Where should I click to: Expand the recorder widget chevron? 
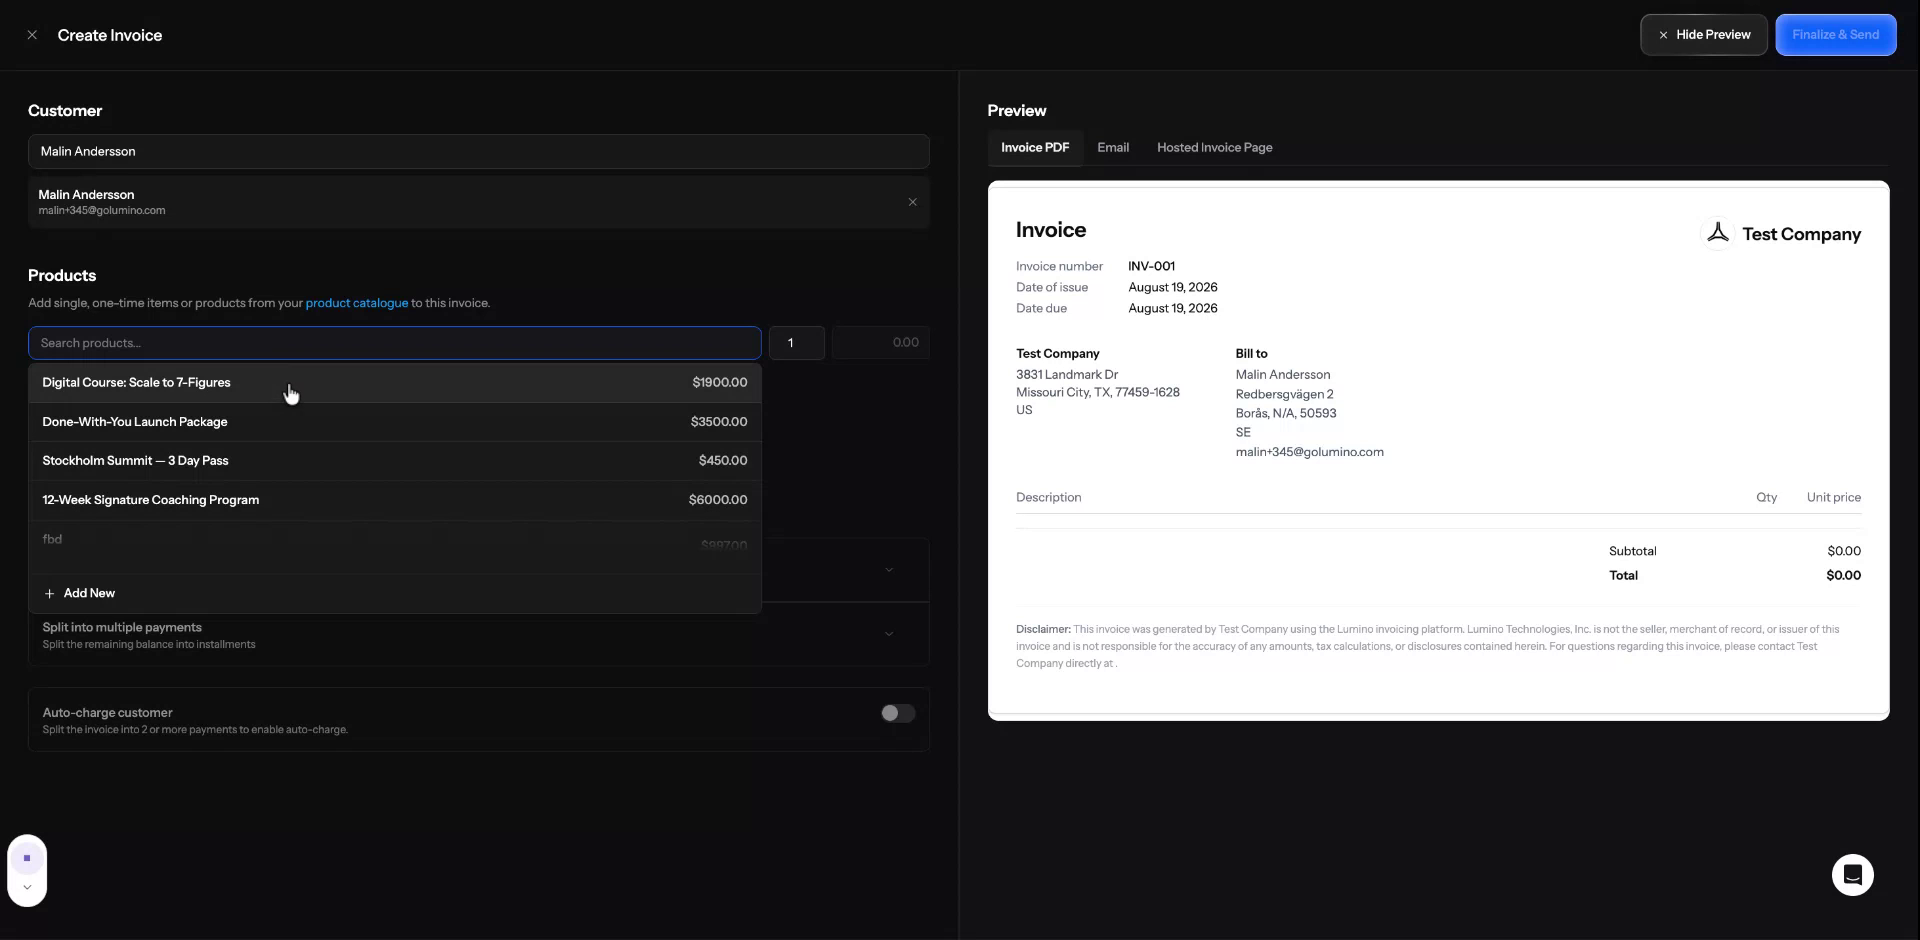[x=27, y=887]
